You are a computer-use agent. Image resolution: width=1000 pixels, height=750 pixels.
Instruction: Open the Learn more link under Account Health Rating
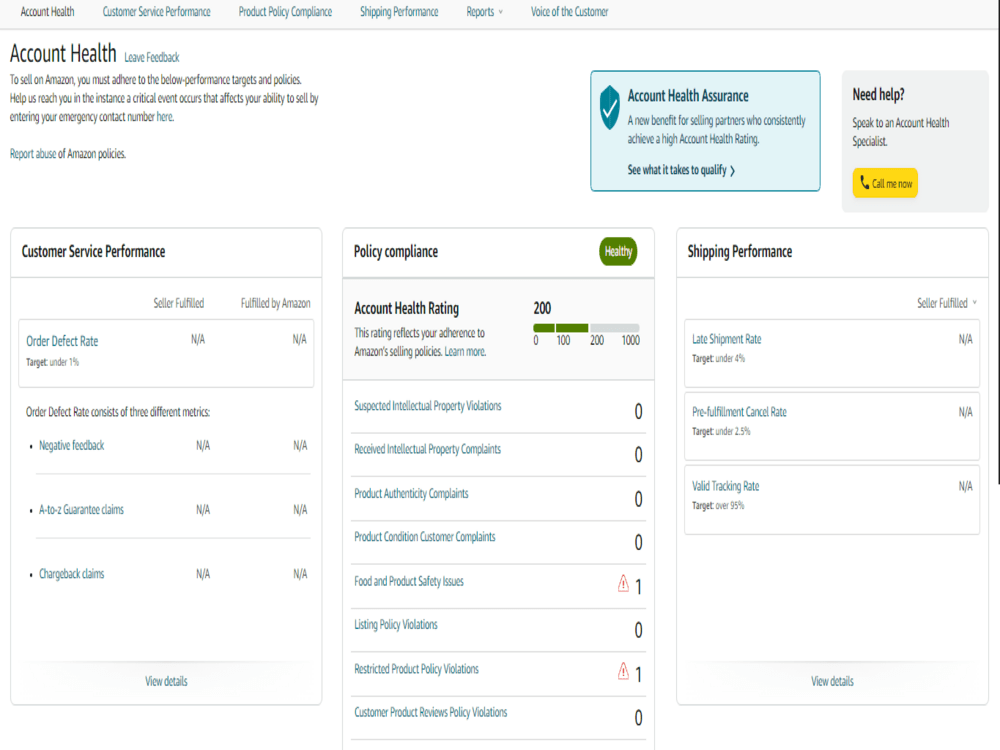click(x=465, y=351)
